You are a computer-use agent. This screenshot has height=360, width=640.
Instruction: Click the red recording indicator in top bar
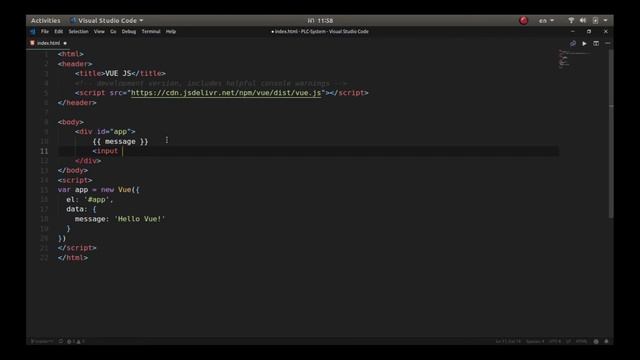(523, 20)
